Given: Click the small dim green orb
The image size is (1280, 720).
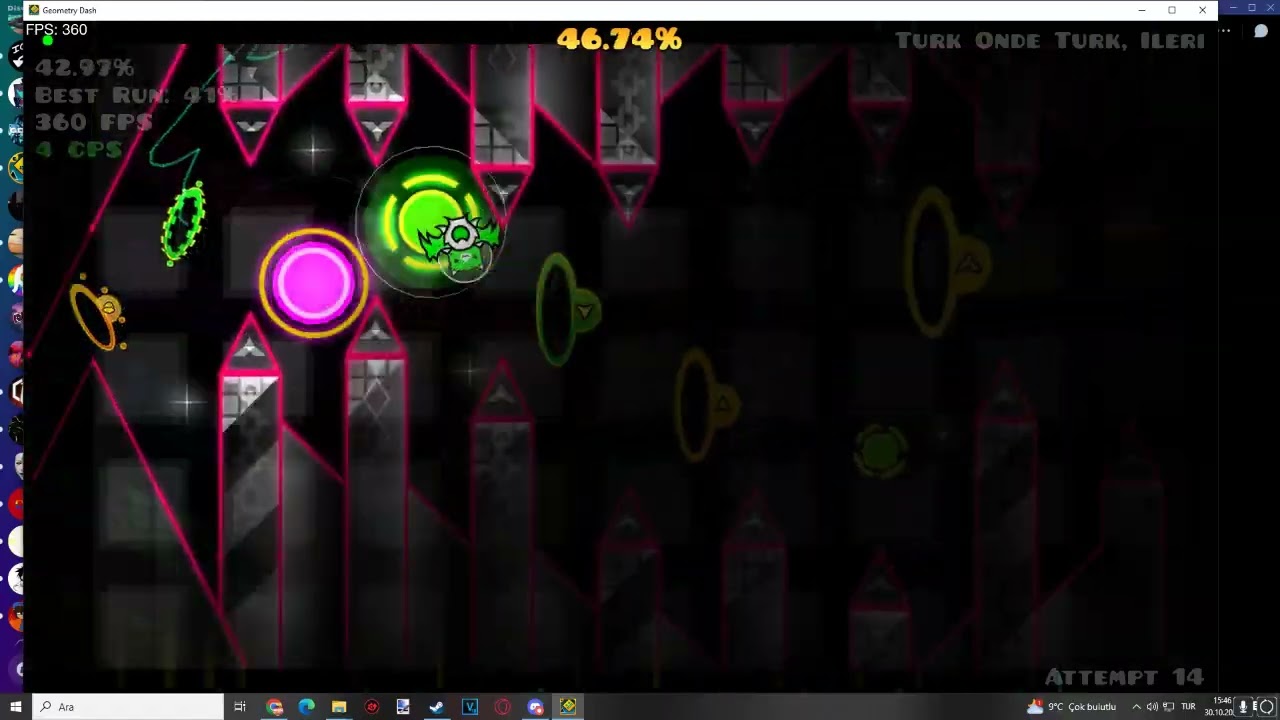Looking at the screenshot, I should (x=881, y=450).
